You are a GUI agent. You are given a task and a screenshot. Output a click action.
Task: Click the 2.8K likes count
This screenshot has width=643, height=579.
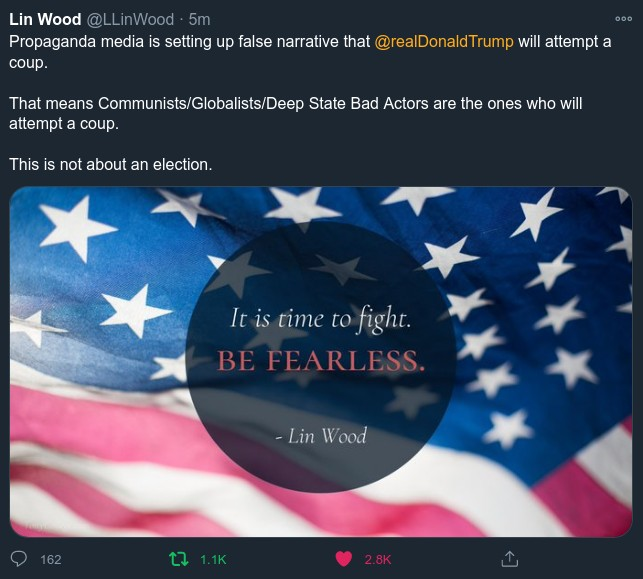pos(378,560)
